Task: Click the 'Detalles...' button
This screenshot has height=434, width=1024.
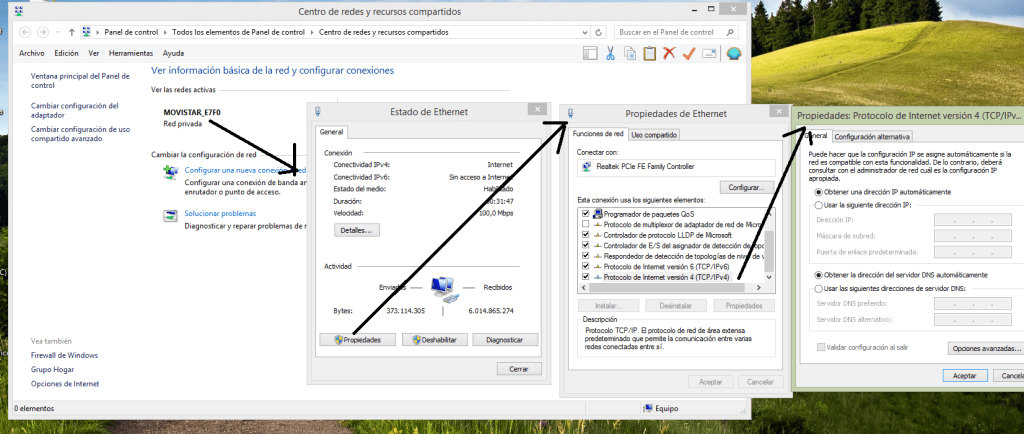Action: [355, 230]
